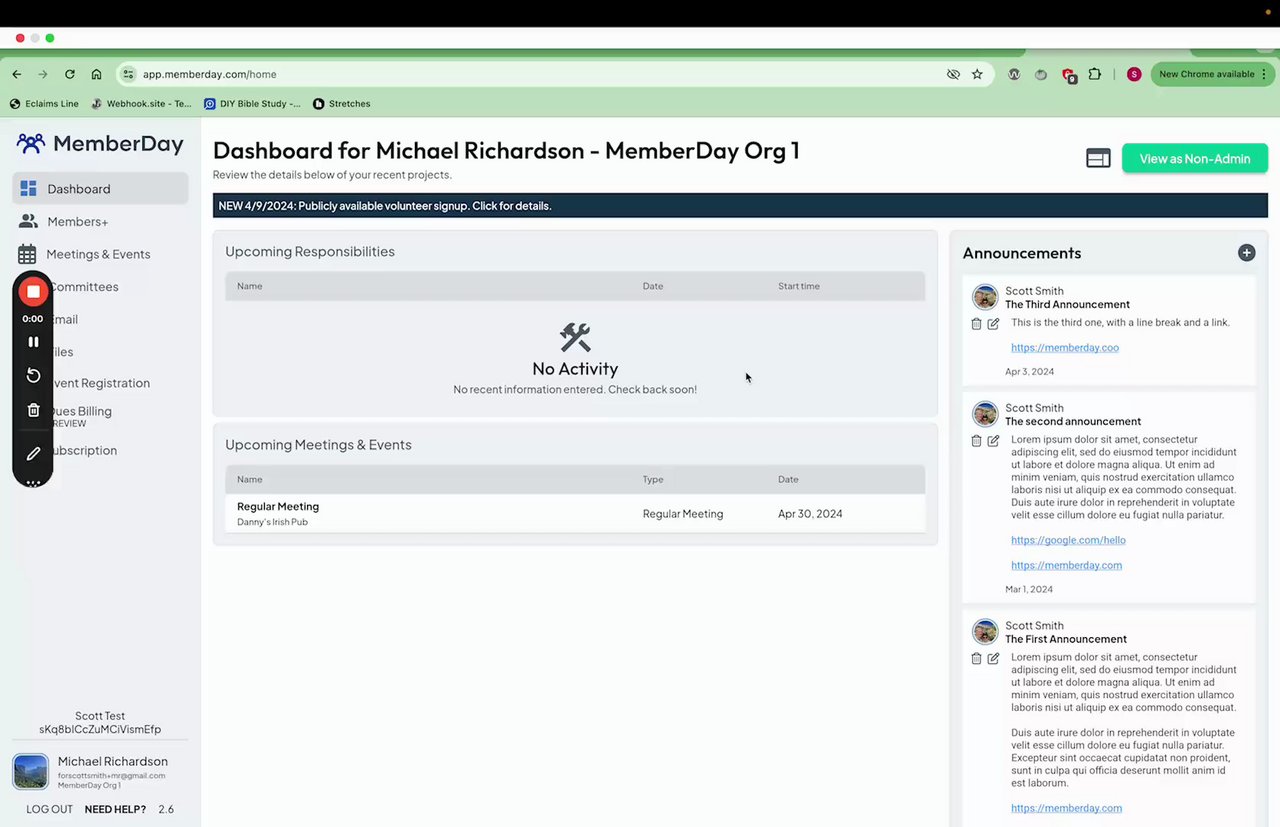
Task: Click the layout toggle icon beside View as Non-Admin
Action: [1098, 158]
